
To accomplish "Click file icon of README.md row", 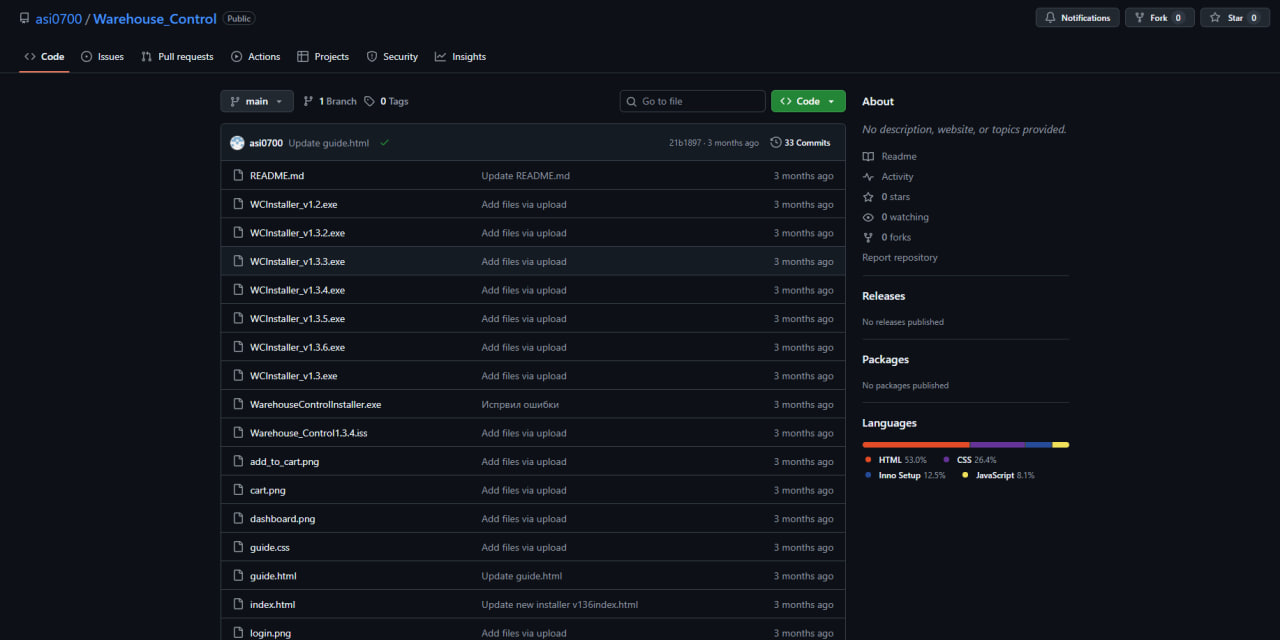I will coord(238,176).
